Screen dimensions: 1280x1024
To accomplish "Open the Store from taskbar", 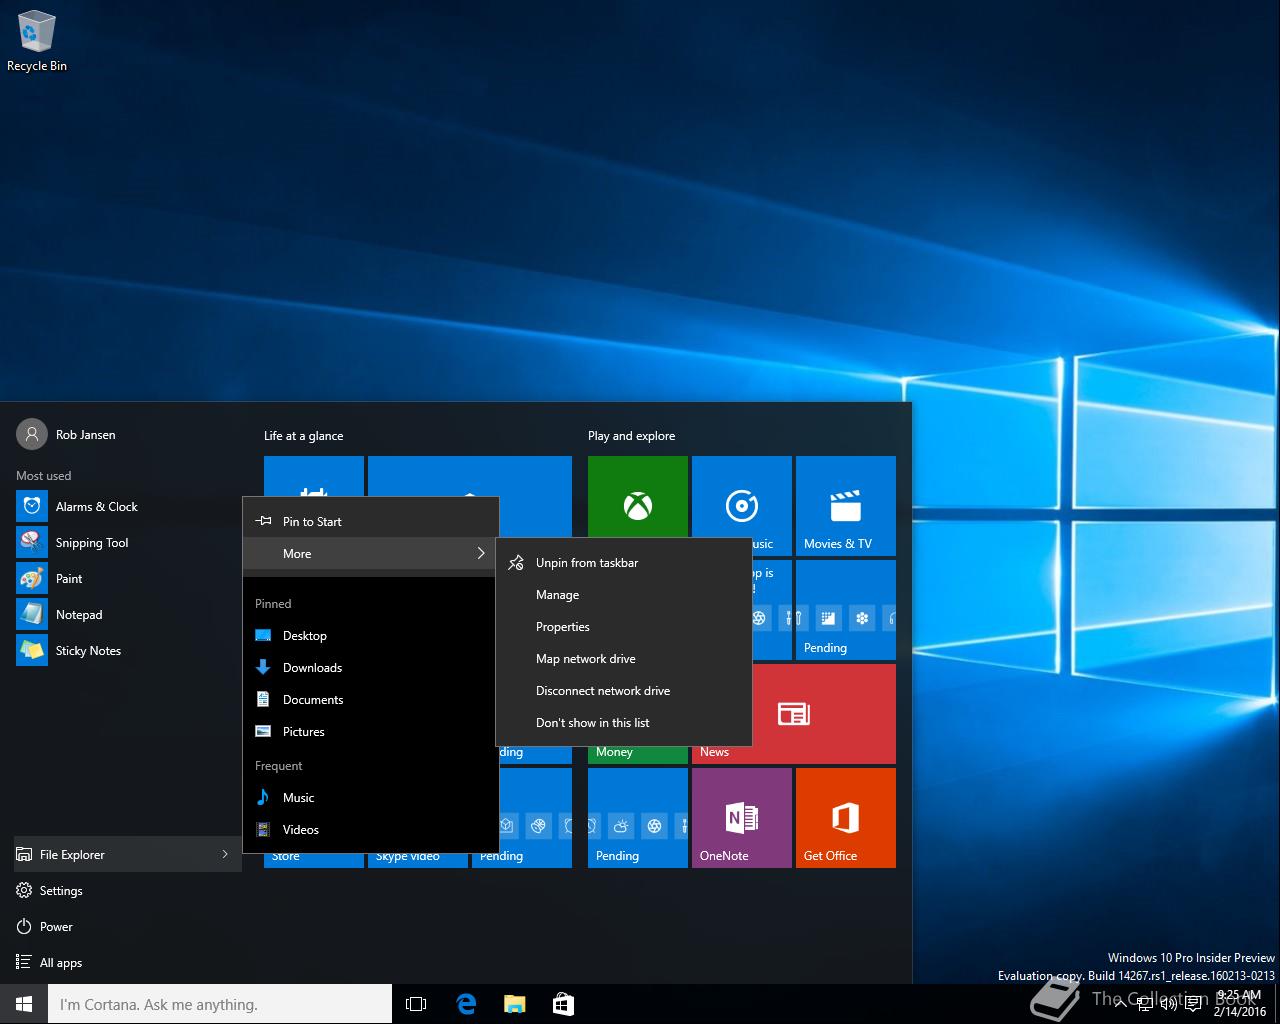I will pos(563,1004).
